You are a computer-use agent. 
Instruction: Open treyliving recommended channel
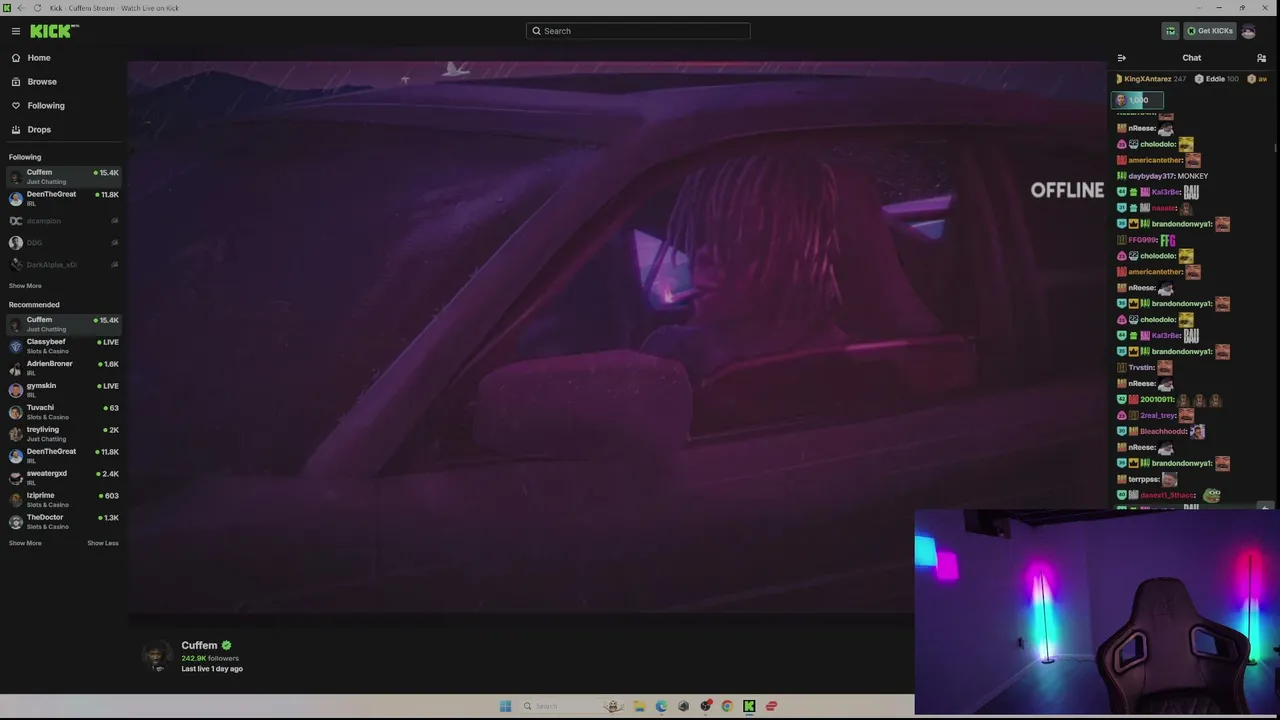click(64, 434)
